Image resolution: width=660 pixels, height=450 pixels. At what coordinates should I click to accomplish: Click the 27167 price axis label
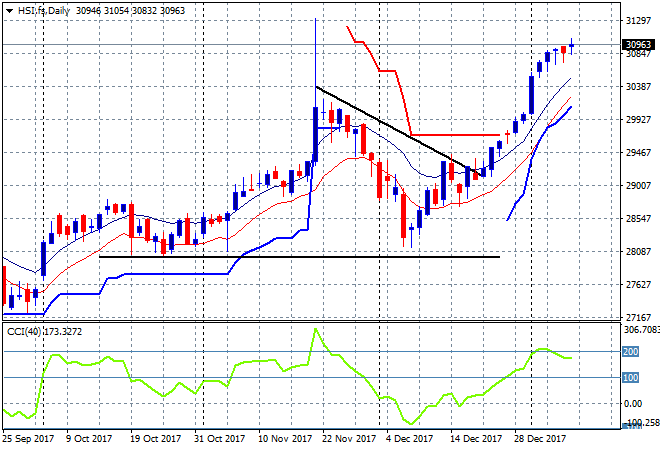click(x=639, y=317)
